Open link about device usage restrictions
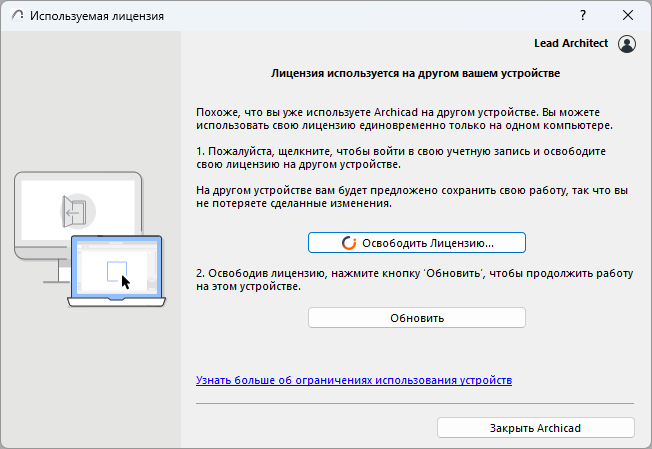The width and height of the screenshot is (652, 449). (354, 380)
